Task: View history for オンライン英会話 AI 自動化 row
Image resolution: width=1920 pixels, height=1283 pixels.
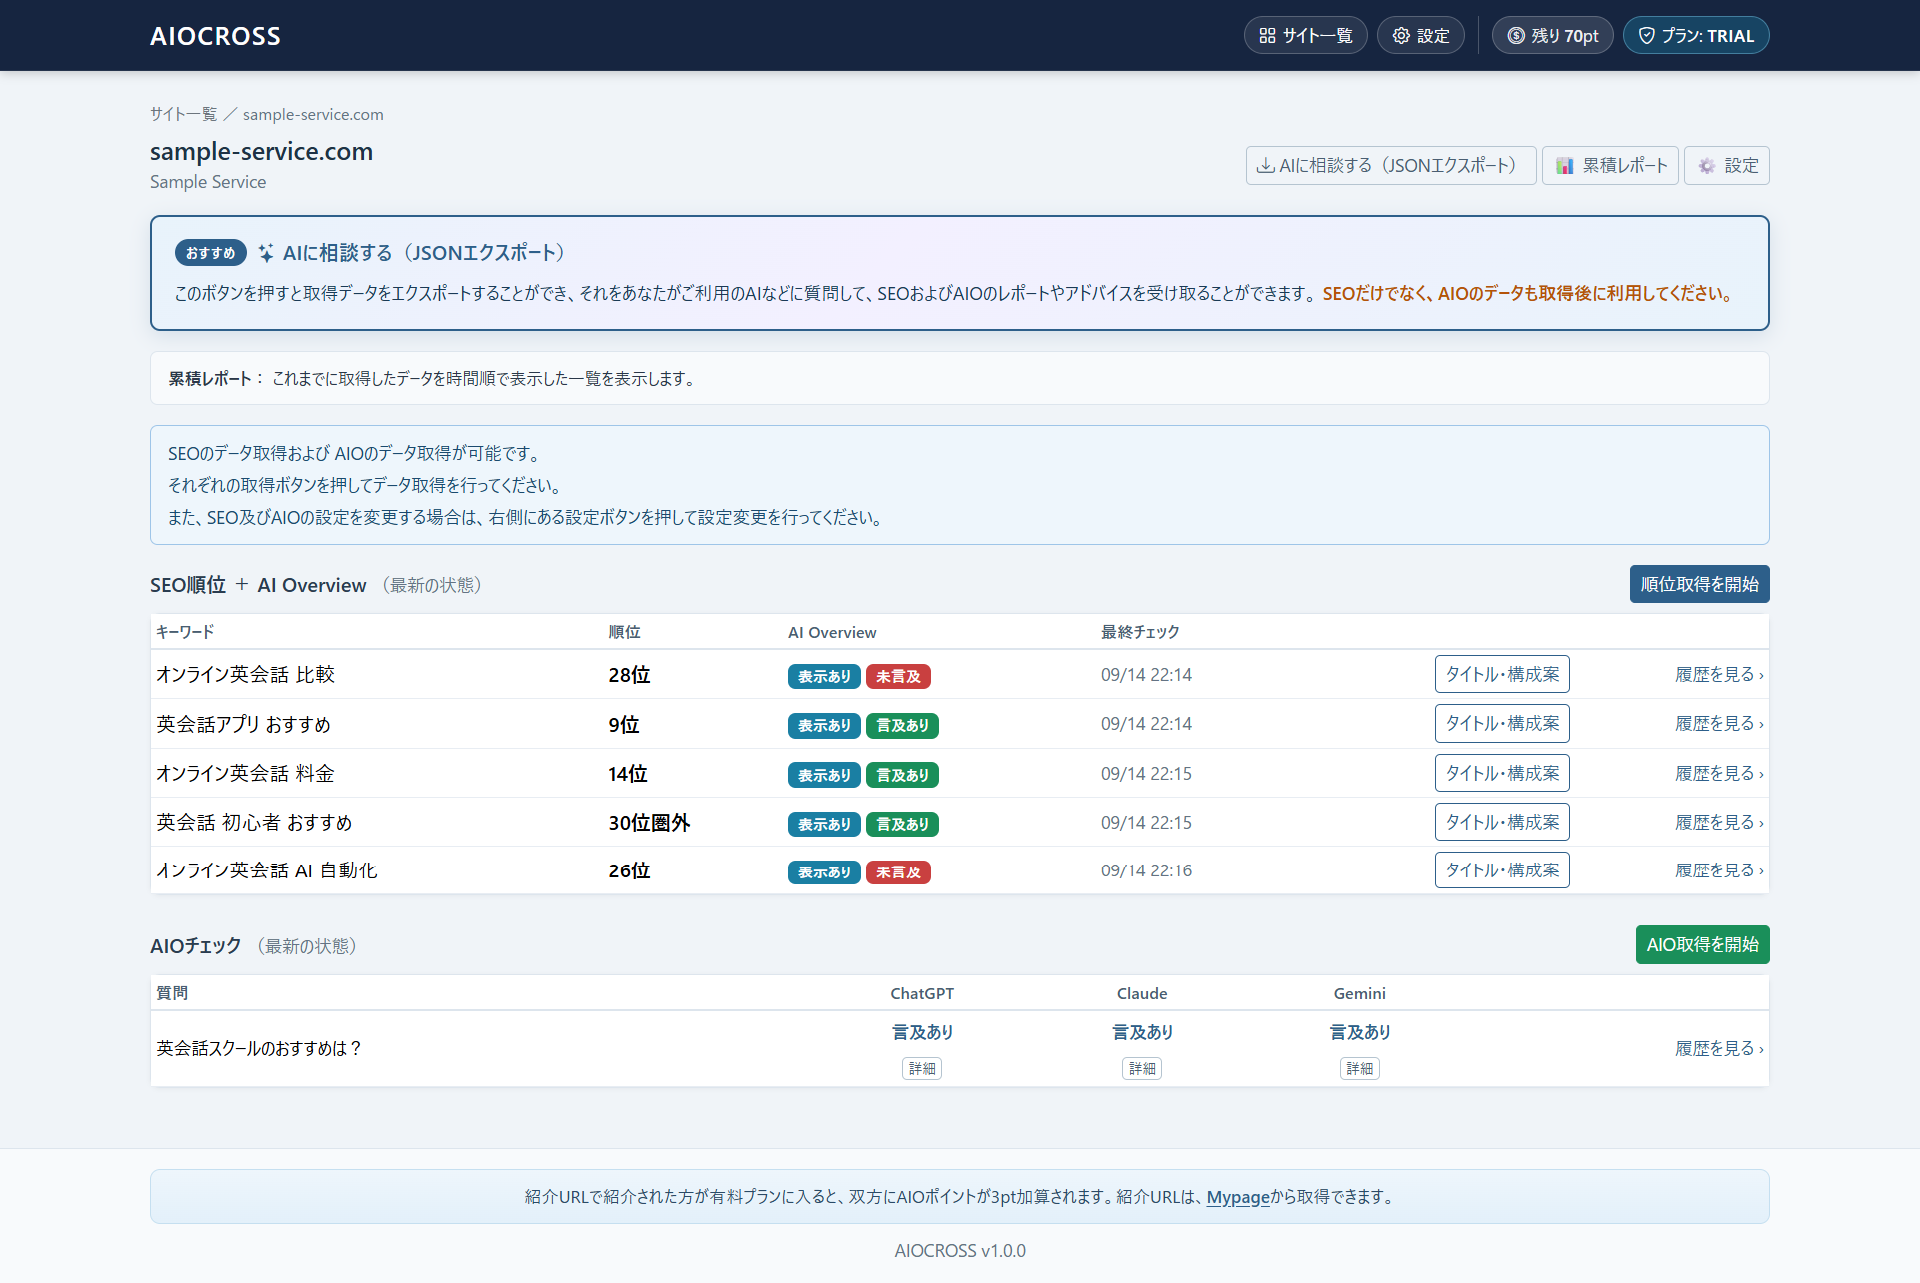Action: pyautogui.click(x=1719, y=871)
